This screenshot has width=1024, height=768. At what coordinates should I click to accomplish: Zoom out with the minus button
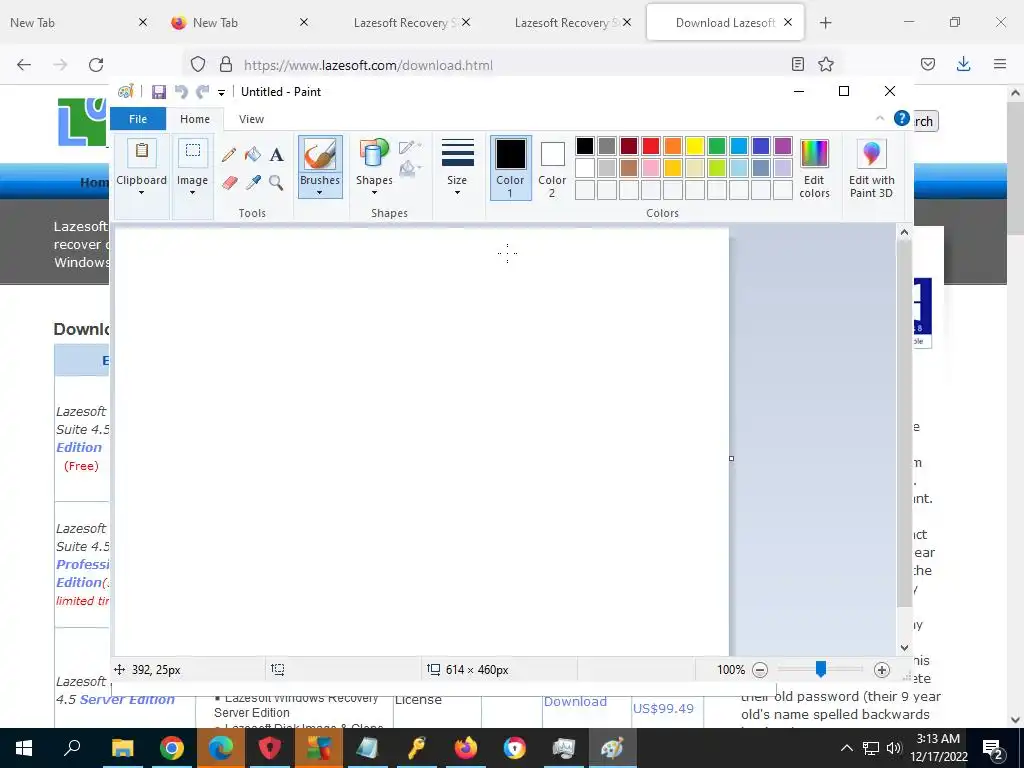(760, 669)
